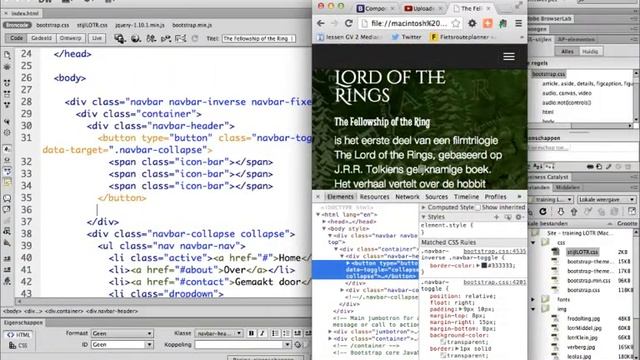Open the Lokale weergave dropdown

point(607,200)
